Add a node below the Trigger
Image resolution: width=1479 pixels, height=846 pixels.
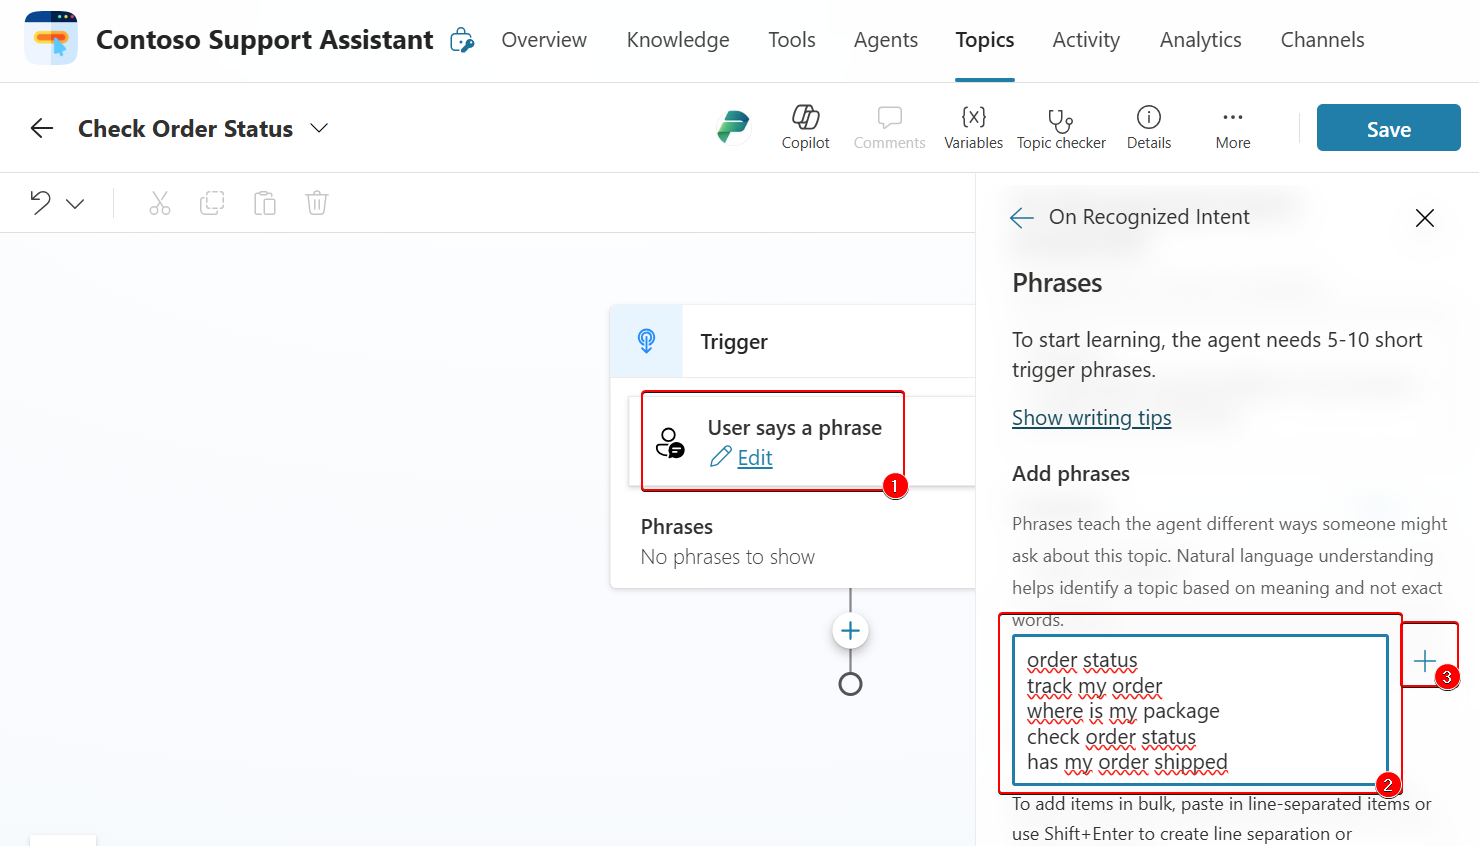point(850,631)
